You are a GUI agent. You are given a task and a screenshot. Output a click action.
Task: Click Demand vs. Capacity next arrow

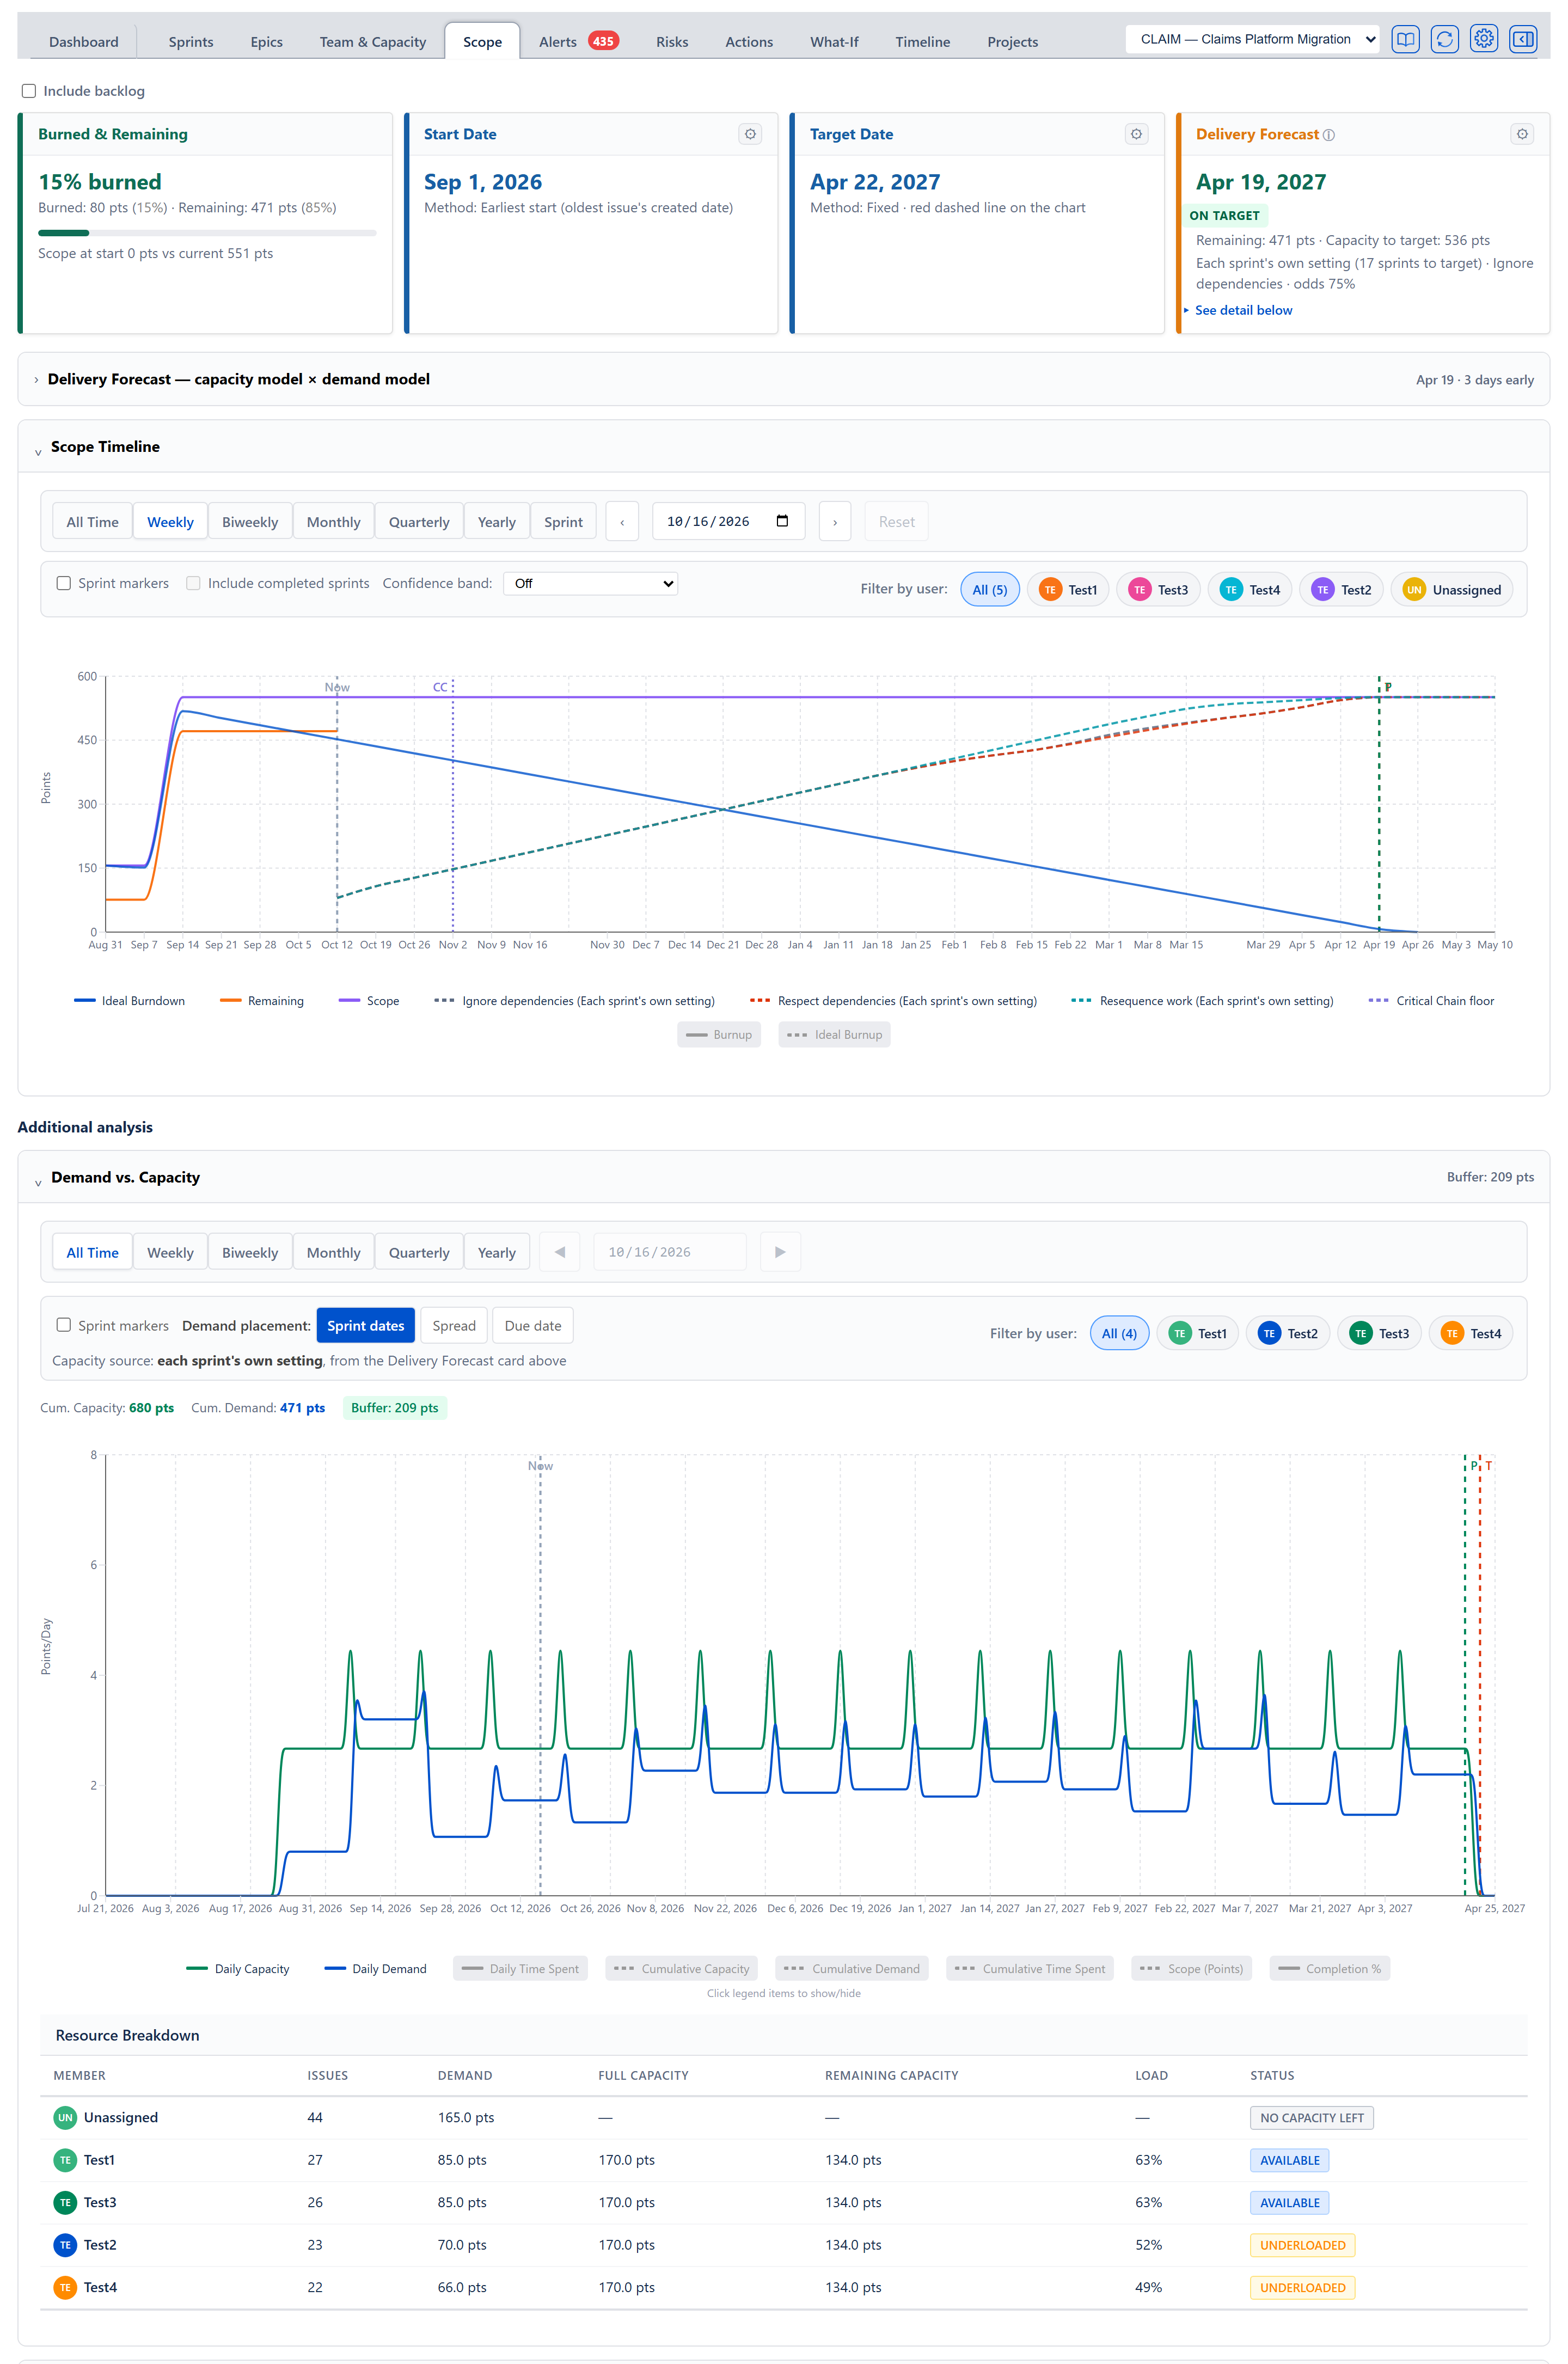780,1252
